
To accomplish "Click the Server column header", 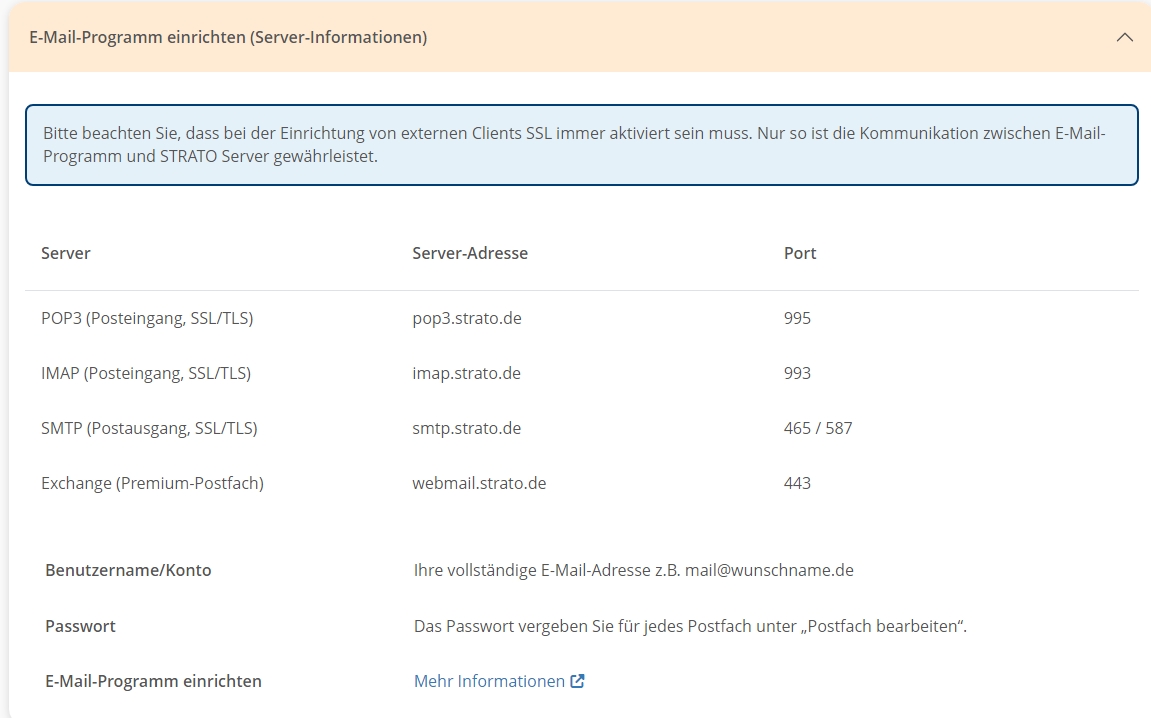I will point(66,253).
